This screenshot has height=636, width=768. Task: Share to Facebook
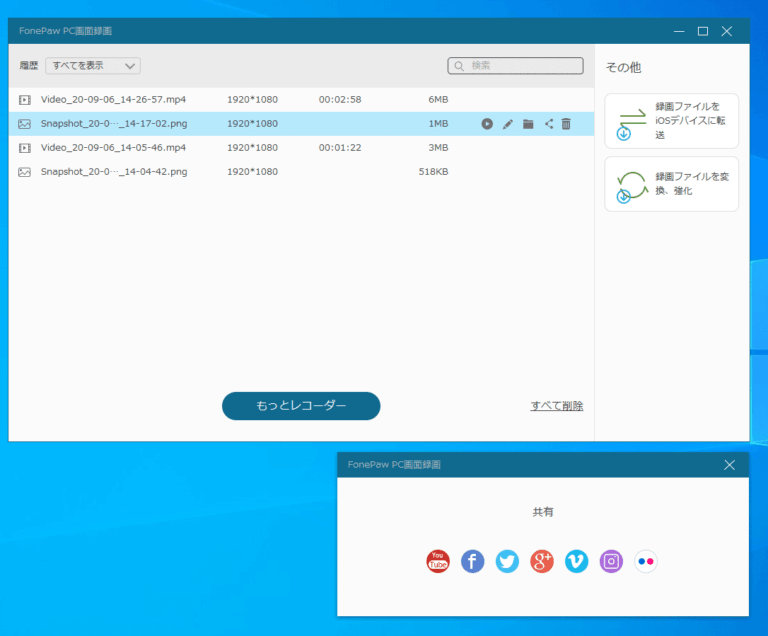click(473, 562)
